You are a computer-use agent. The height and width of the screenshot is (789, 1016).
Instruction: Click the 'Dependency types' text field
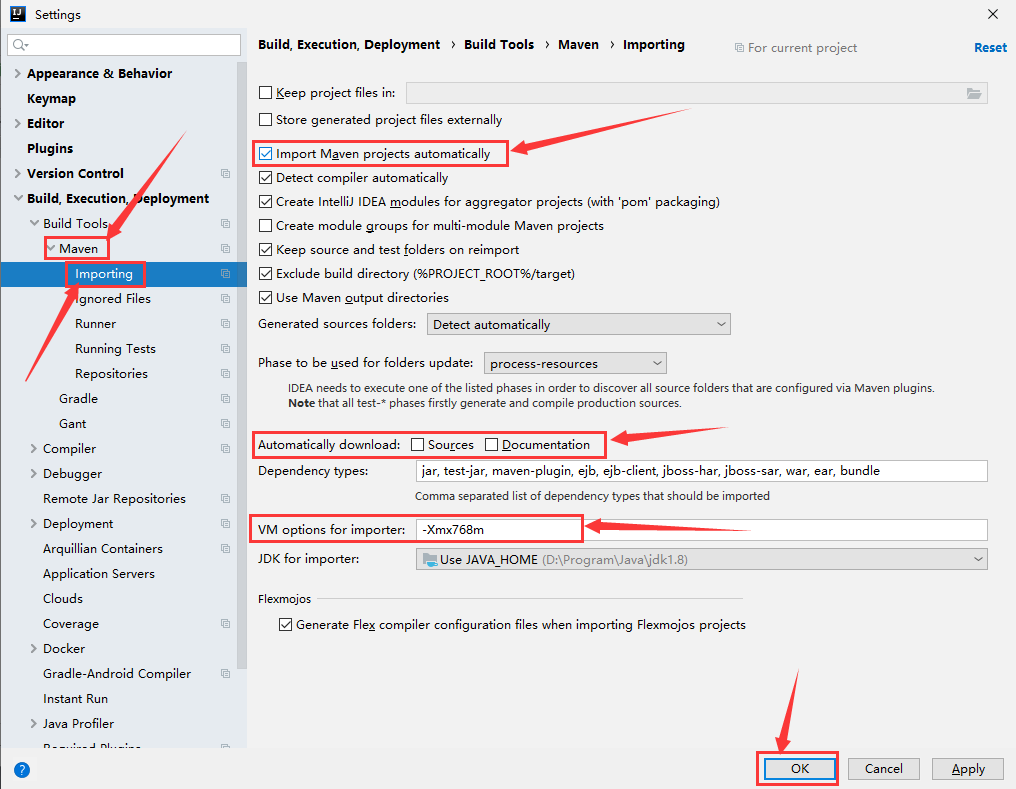(701, 471)
